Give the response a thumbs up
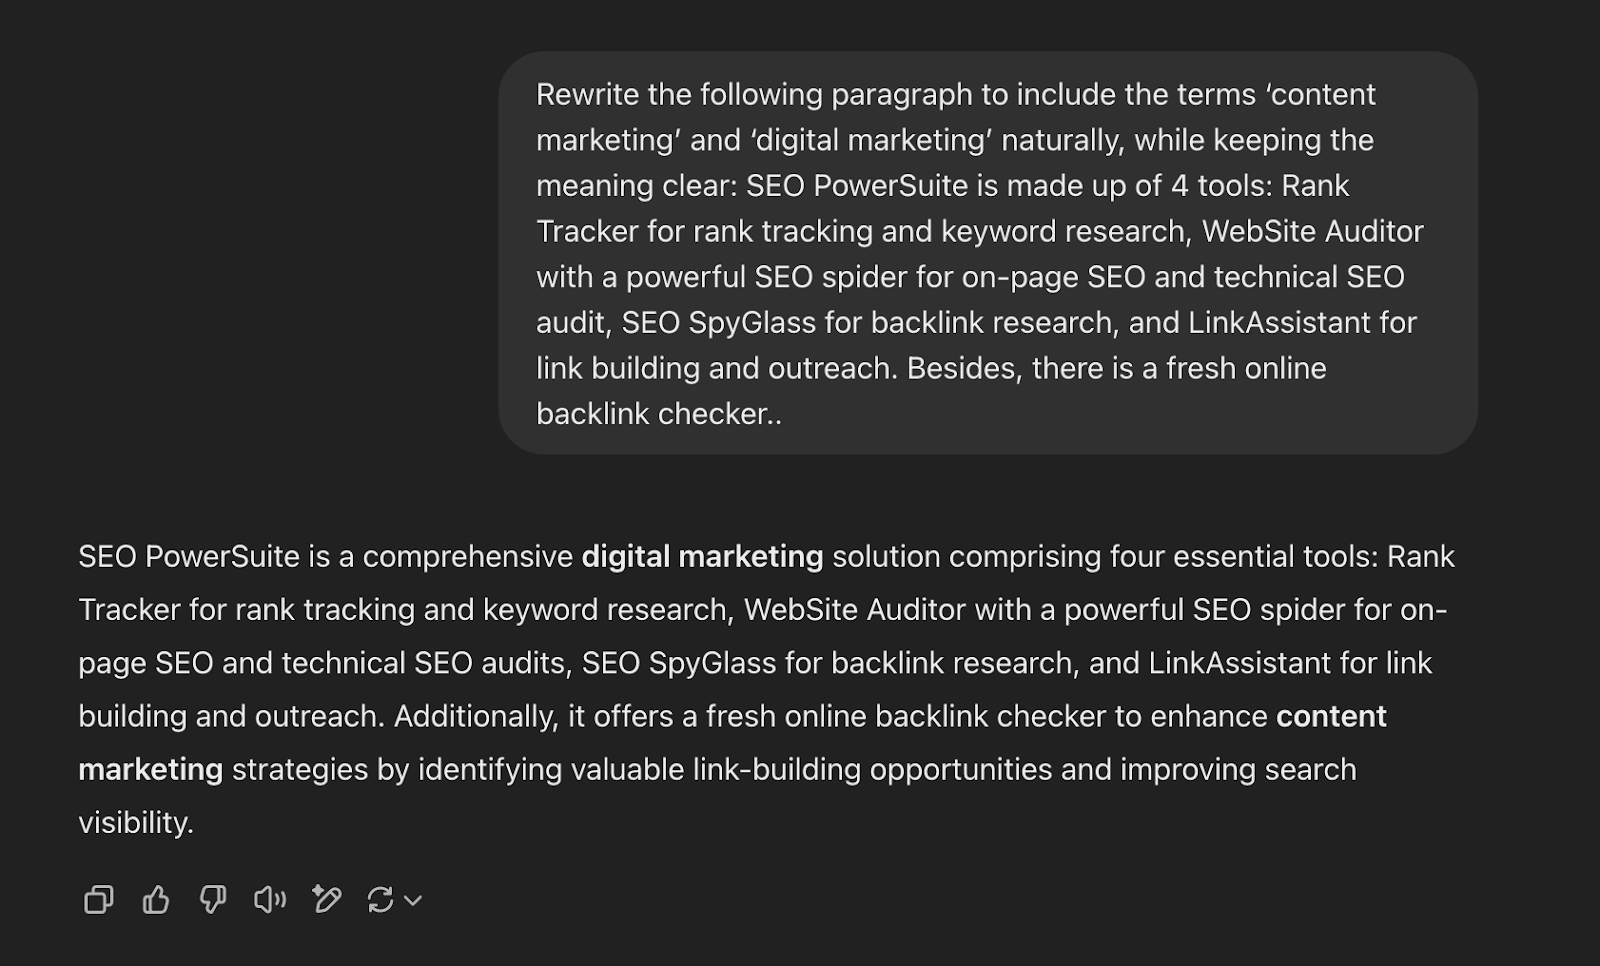Viewport: 1600px width, 966px height. click(156, 900)
